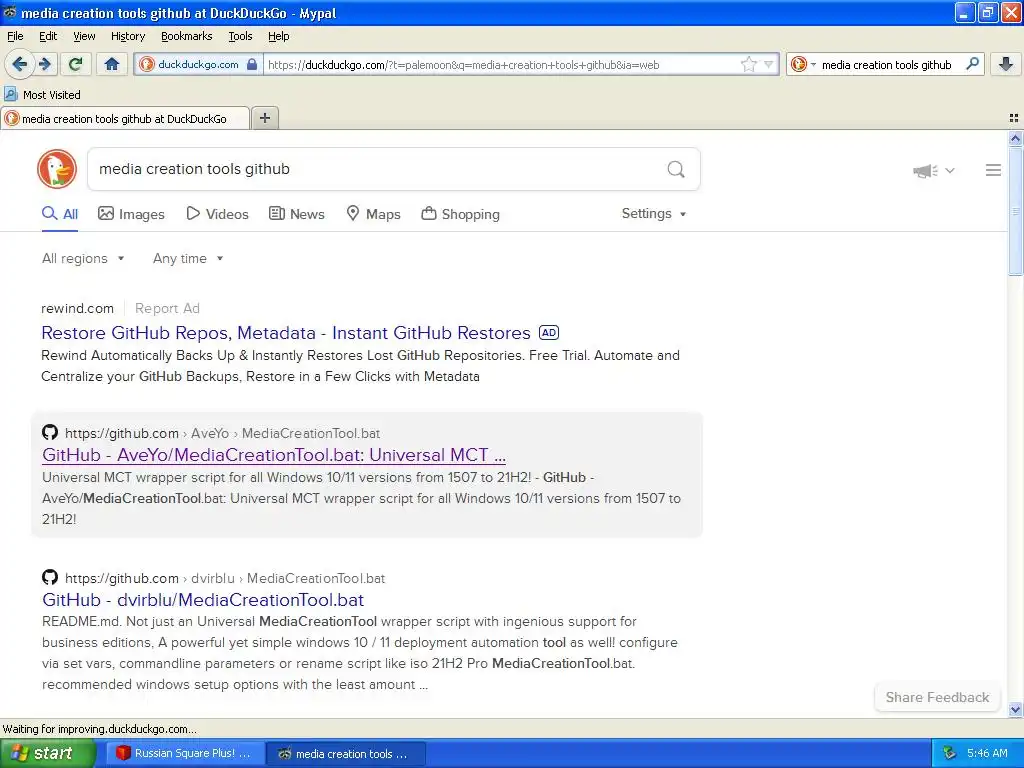The height and width of the screenshot is (768, 1024).
Task: Click the system tray icon near clock
Action: 949,753
